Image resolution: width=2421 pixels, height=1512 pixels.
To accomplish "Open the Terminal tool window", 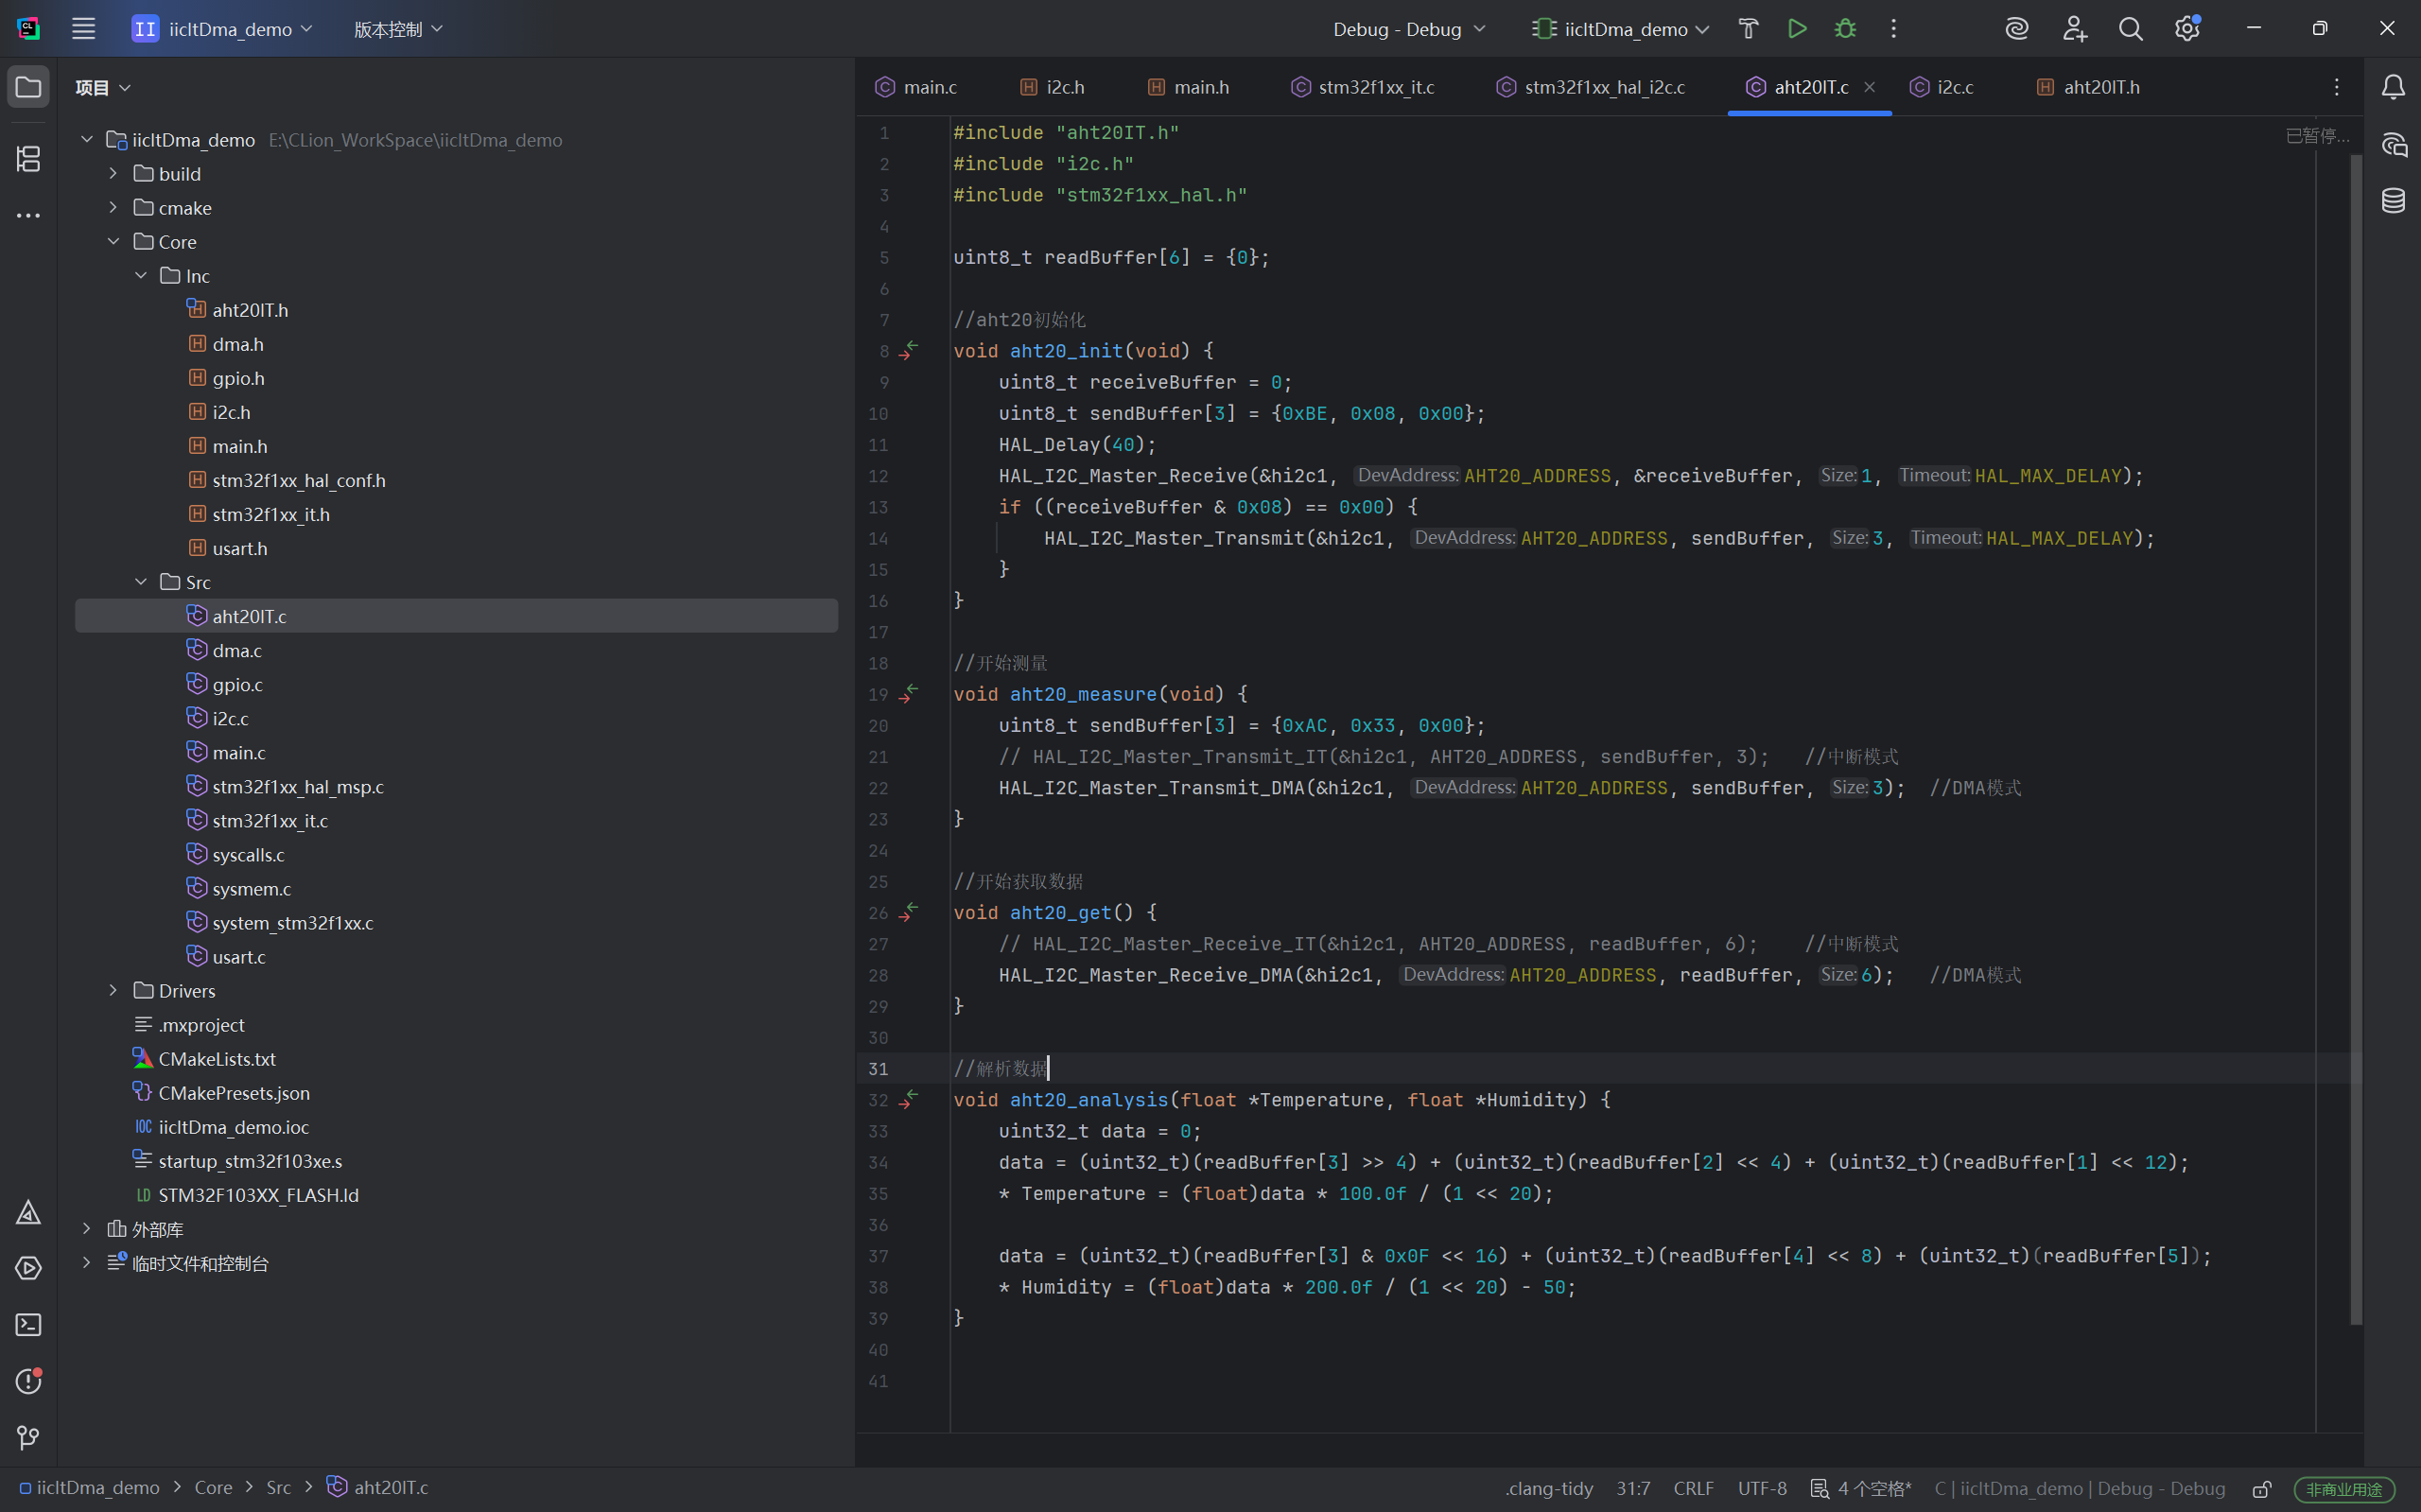I will point(28,1325).
